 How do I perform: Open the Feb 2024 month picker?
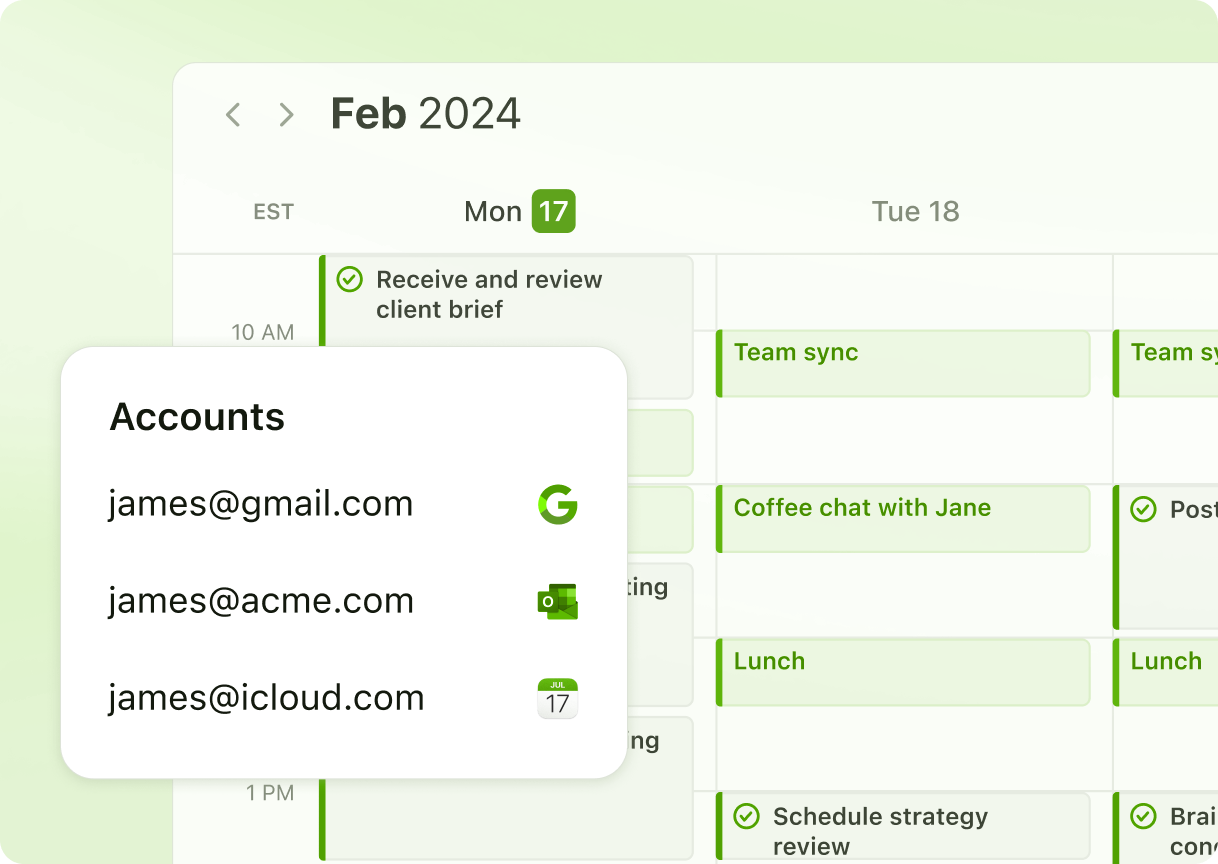point(425,114)
